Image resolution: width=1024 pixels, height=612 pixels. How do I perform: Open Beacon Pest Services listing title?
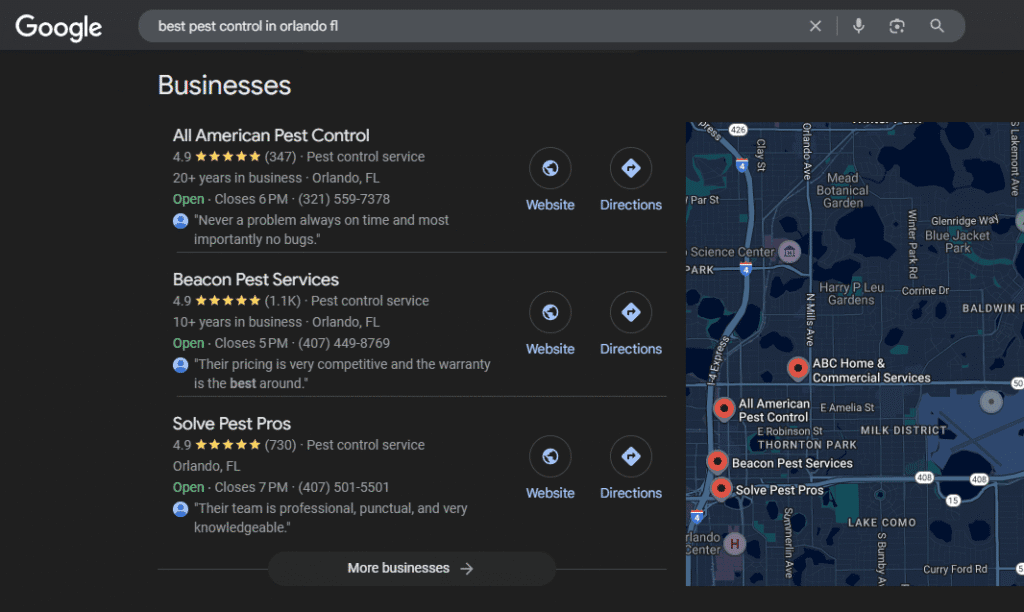coord(256,279)
